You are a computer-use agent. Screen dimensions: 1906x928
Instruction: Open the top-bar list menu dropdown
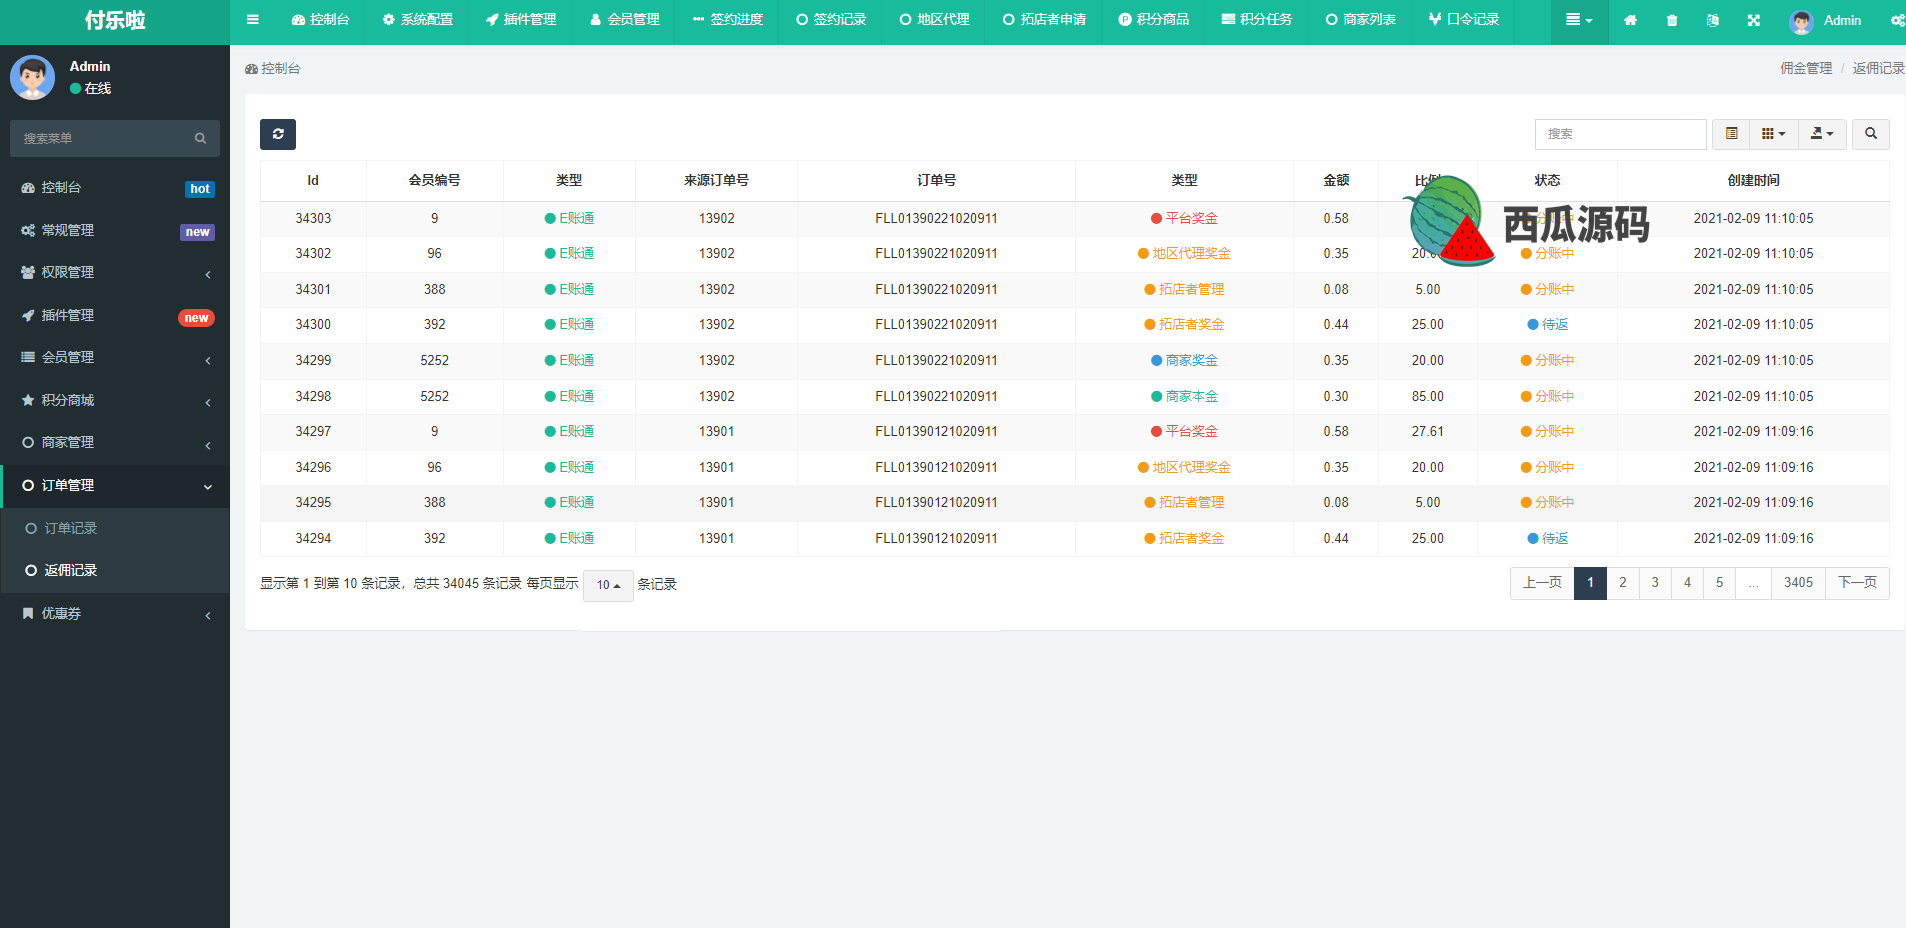pos(1579,21)
